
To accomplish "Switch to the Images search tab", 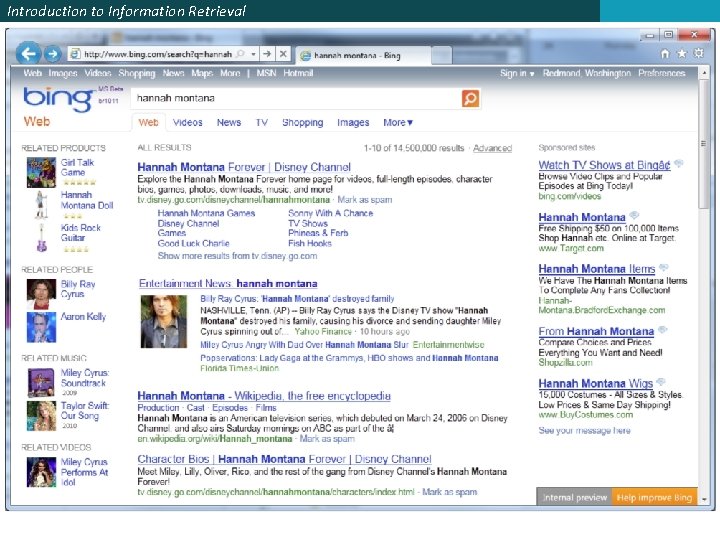I will pyautogui.click(x=353, y=123).
